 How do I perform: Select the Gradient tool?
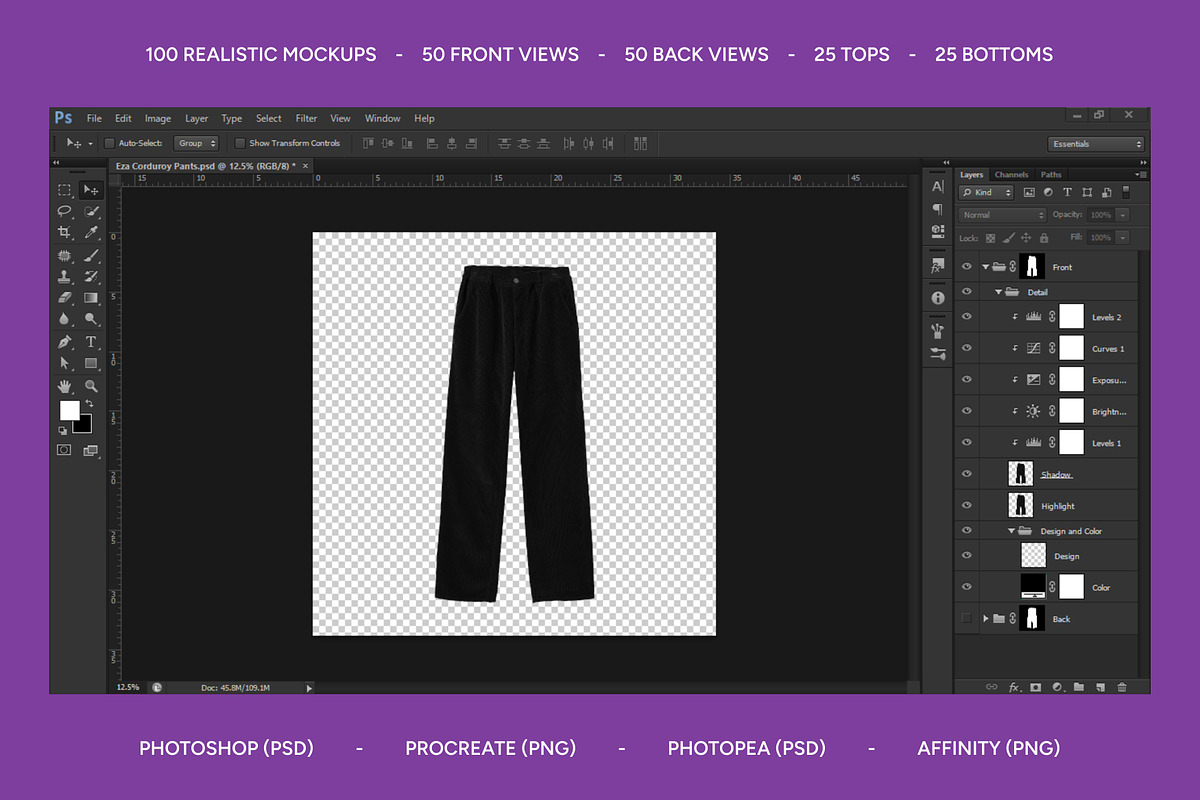[91, 297]
